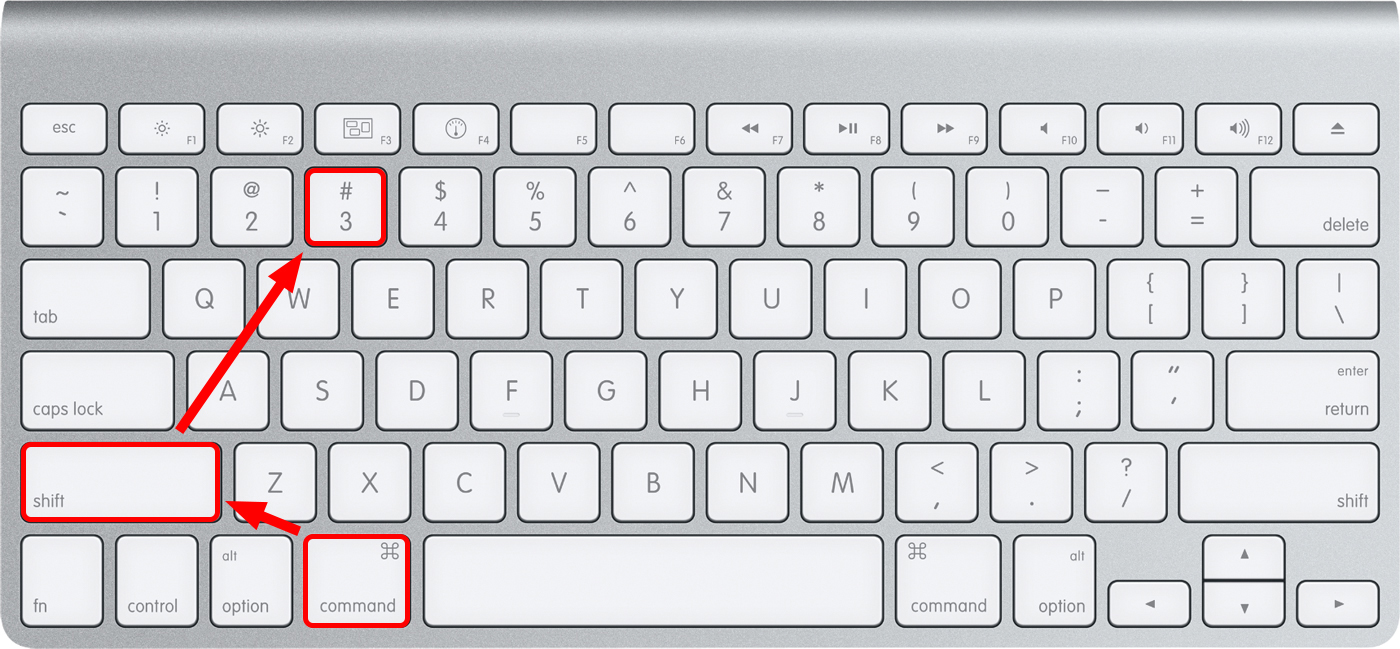The image size is (1400, 649).
Task: Click the caps lock key
Action: (x=97, y=389)
